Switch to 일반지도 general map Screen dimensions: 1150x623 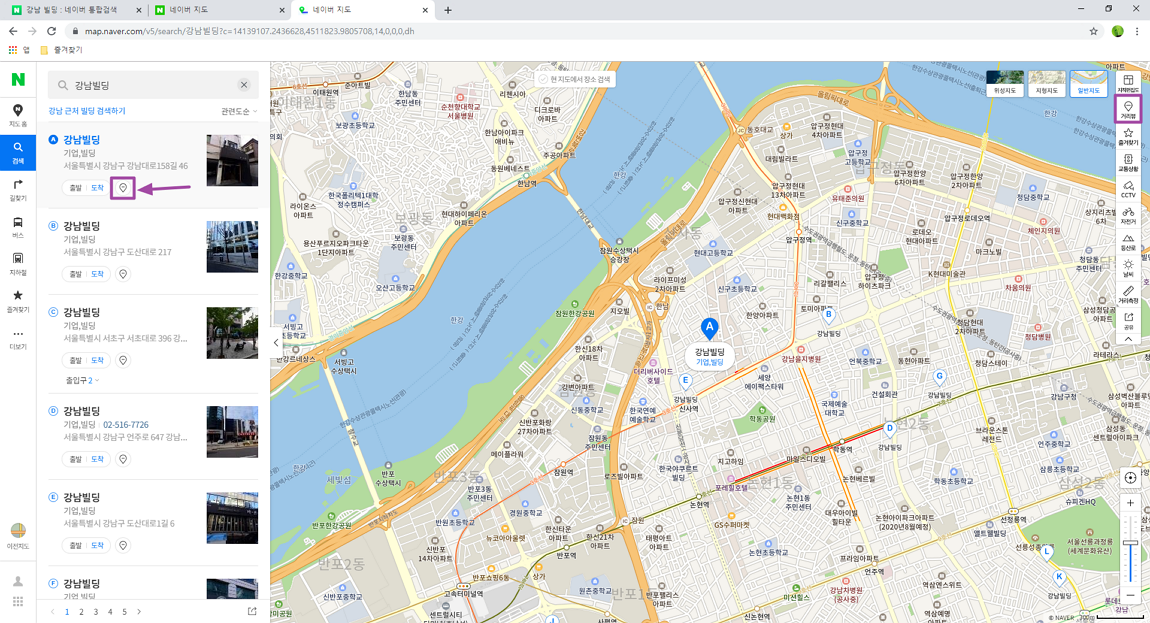[x=1088, y=84]
